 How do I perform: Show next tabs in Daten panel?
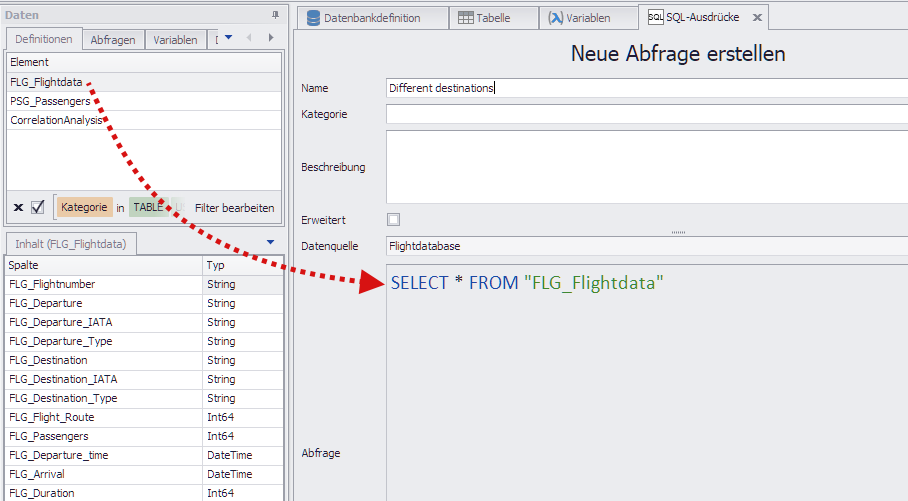(270, 38)
